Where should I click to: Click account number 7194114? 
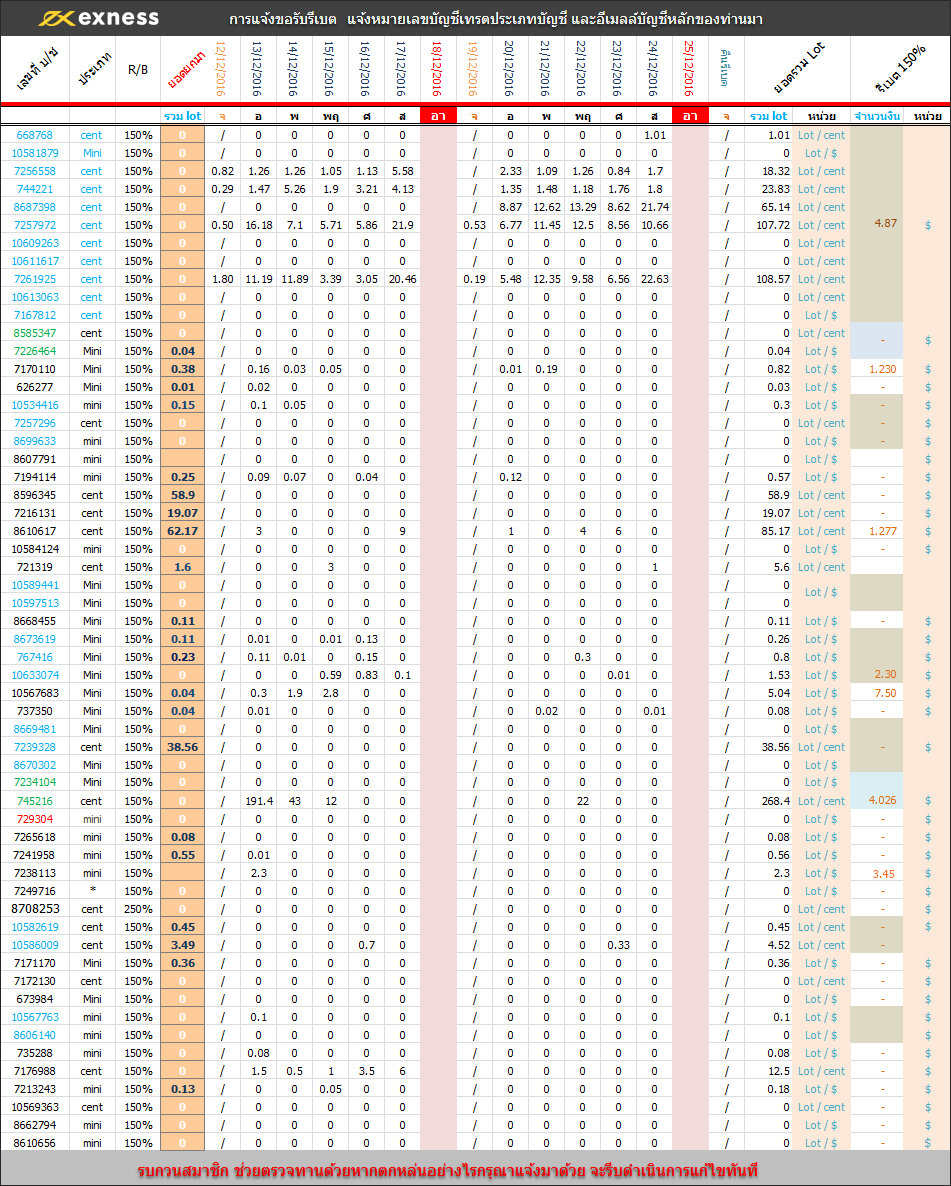35,477
